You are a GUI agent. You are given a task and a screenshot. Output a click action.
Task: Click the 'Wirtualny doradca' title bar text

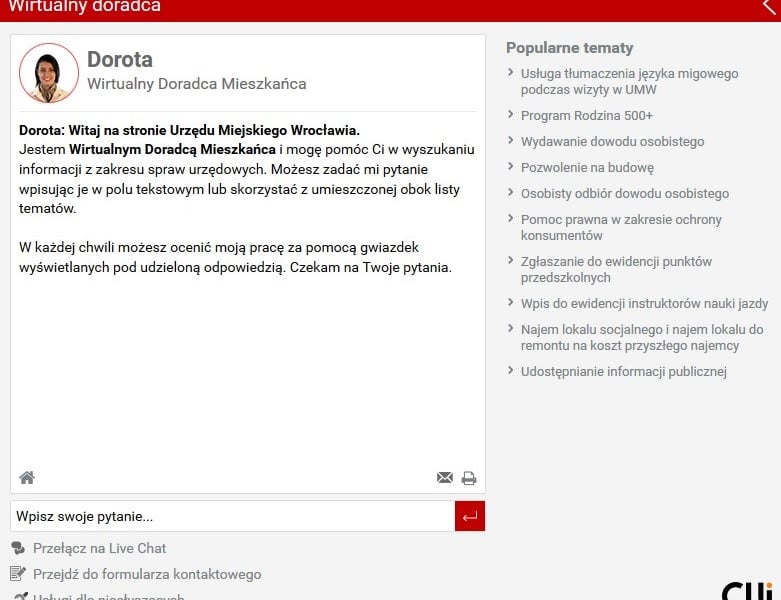85,6
